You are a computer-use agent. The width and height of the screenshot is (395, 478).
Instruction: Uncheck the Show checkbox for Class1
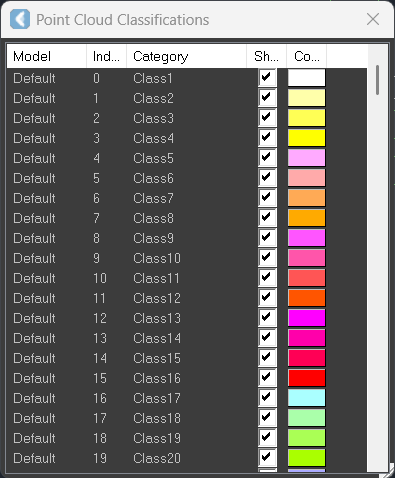click(267, 78)
